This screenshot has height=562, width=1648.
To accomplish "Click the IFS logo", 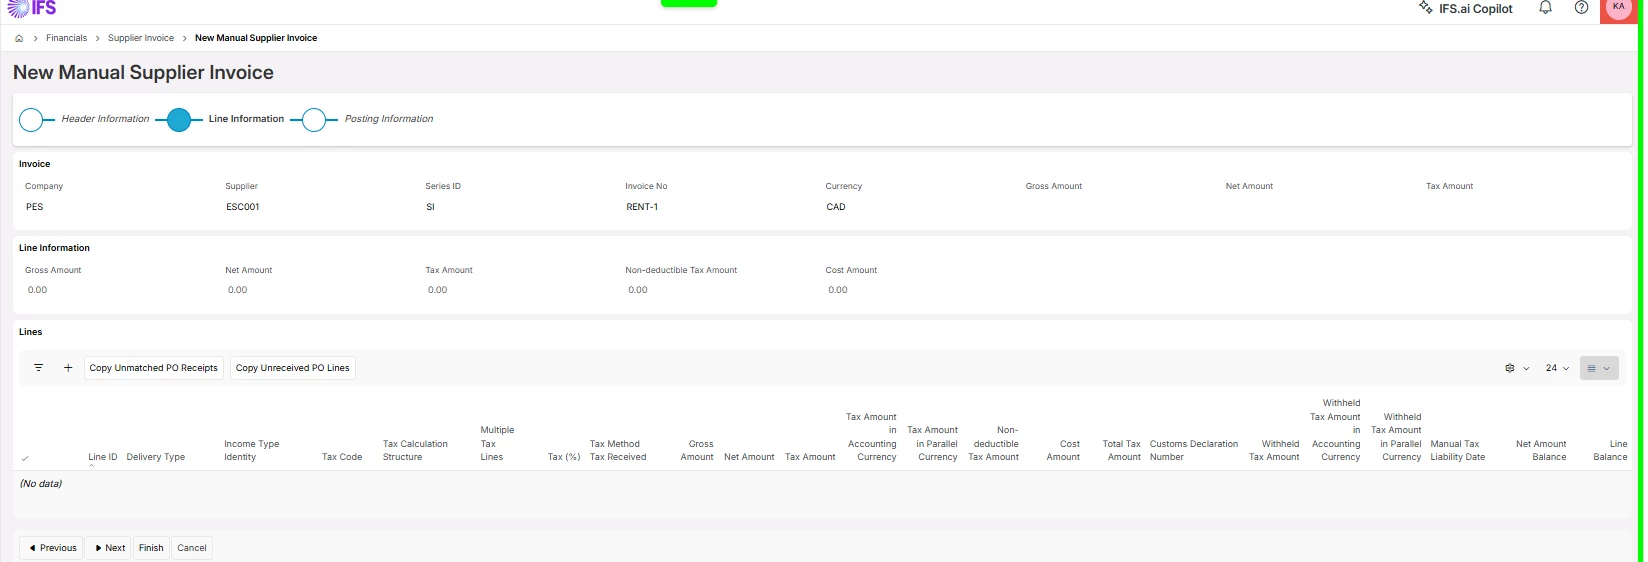I will (32, 8).
